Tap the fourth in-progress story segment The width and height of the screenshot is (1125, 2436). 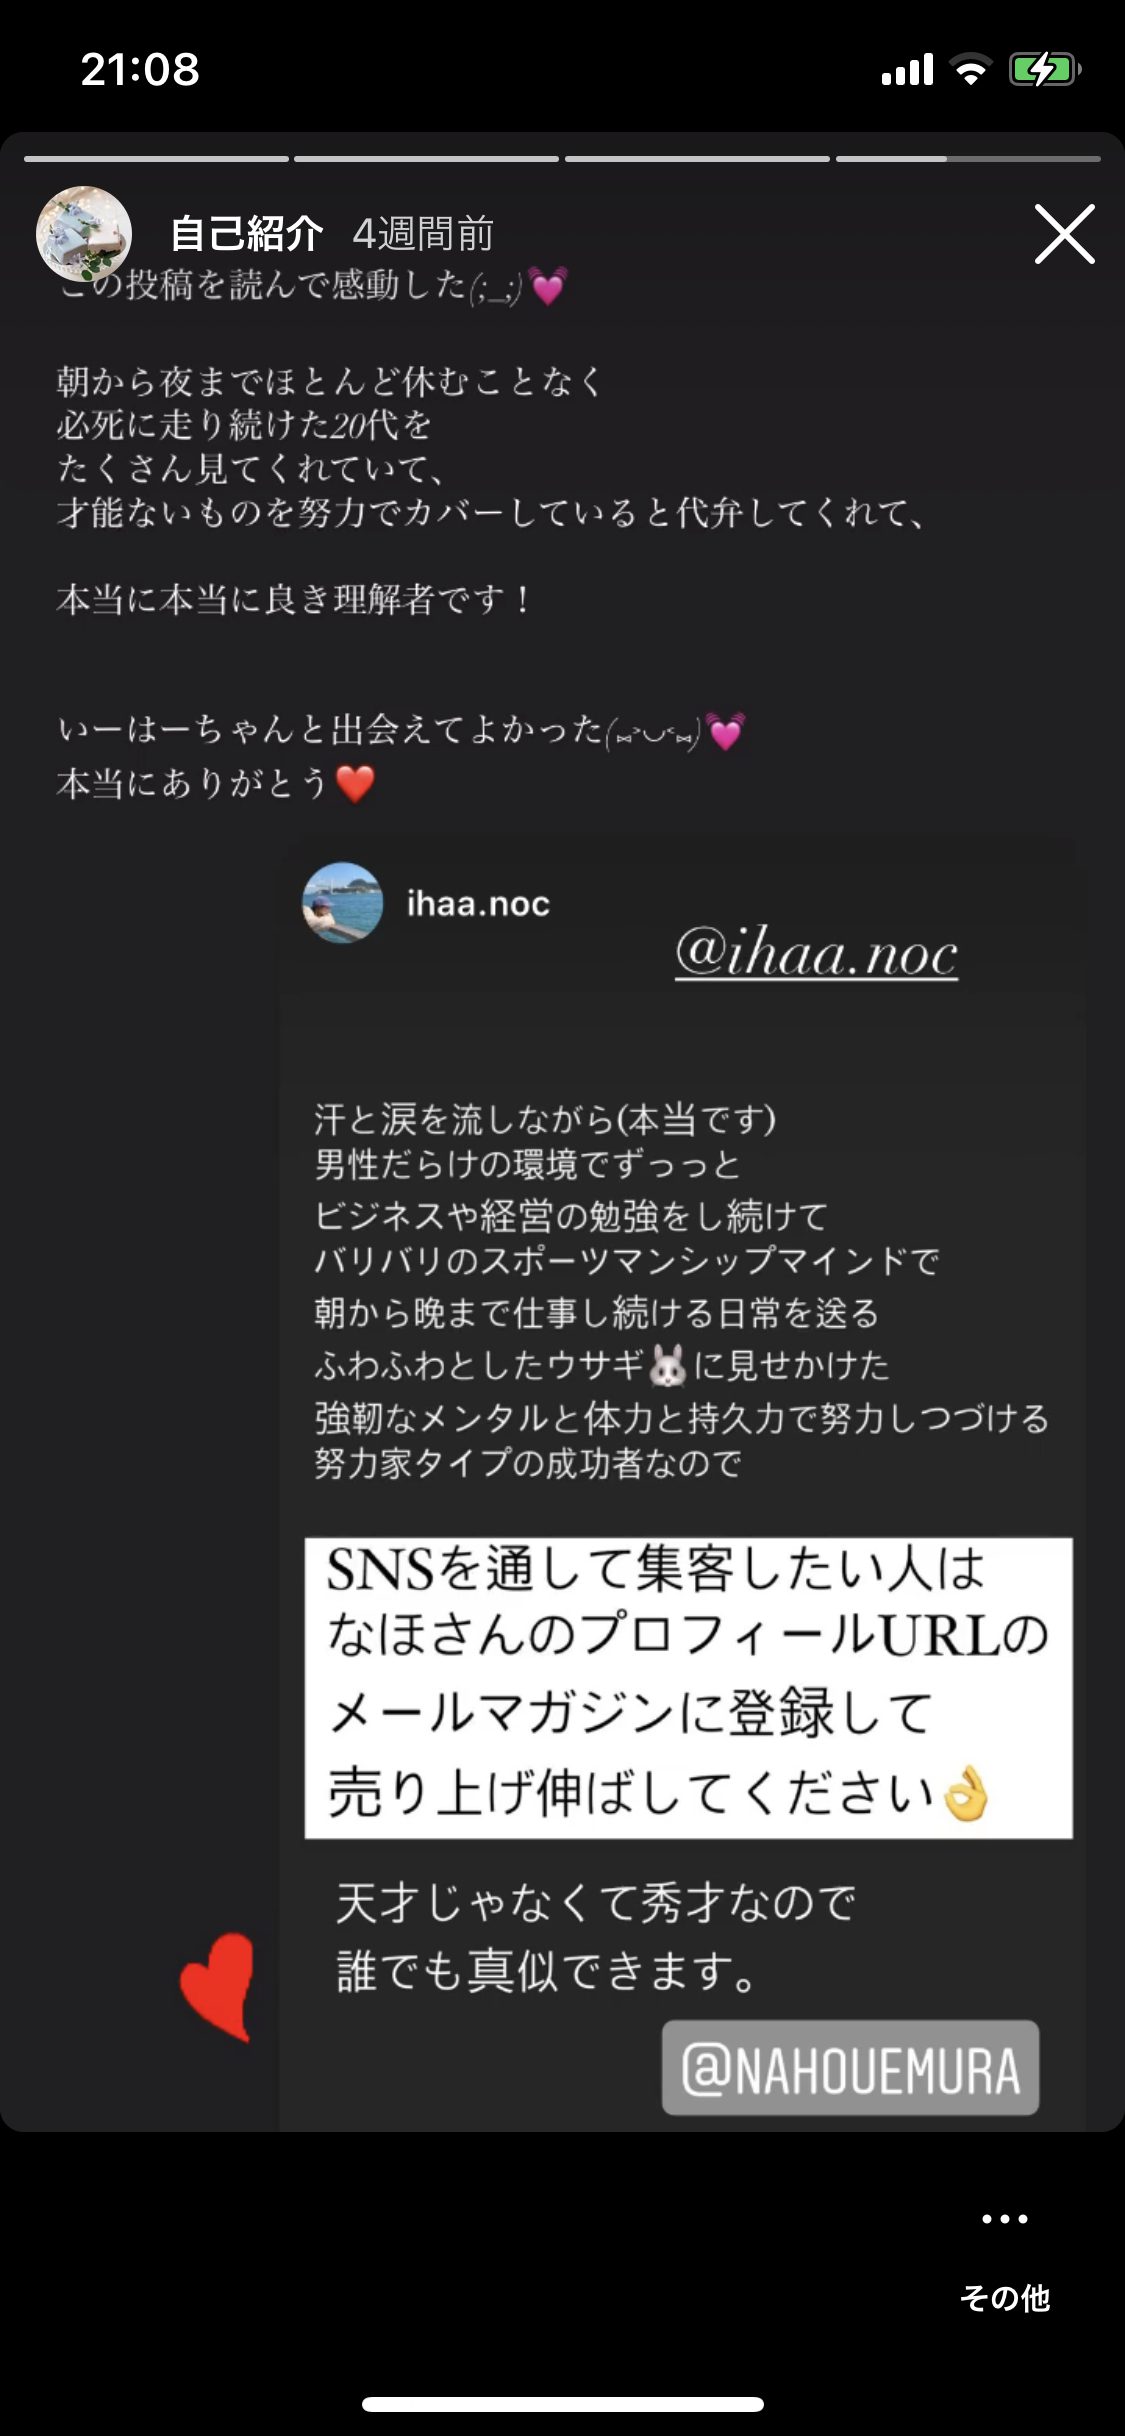click(x=968, y=159)
